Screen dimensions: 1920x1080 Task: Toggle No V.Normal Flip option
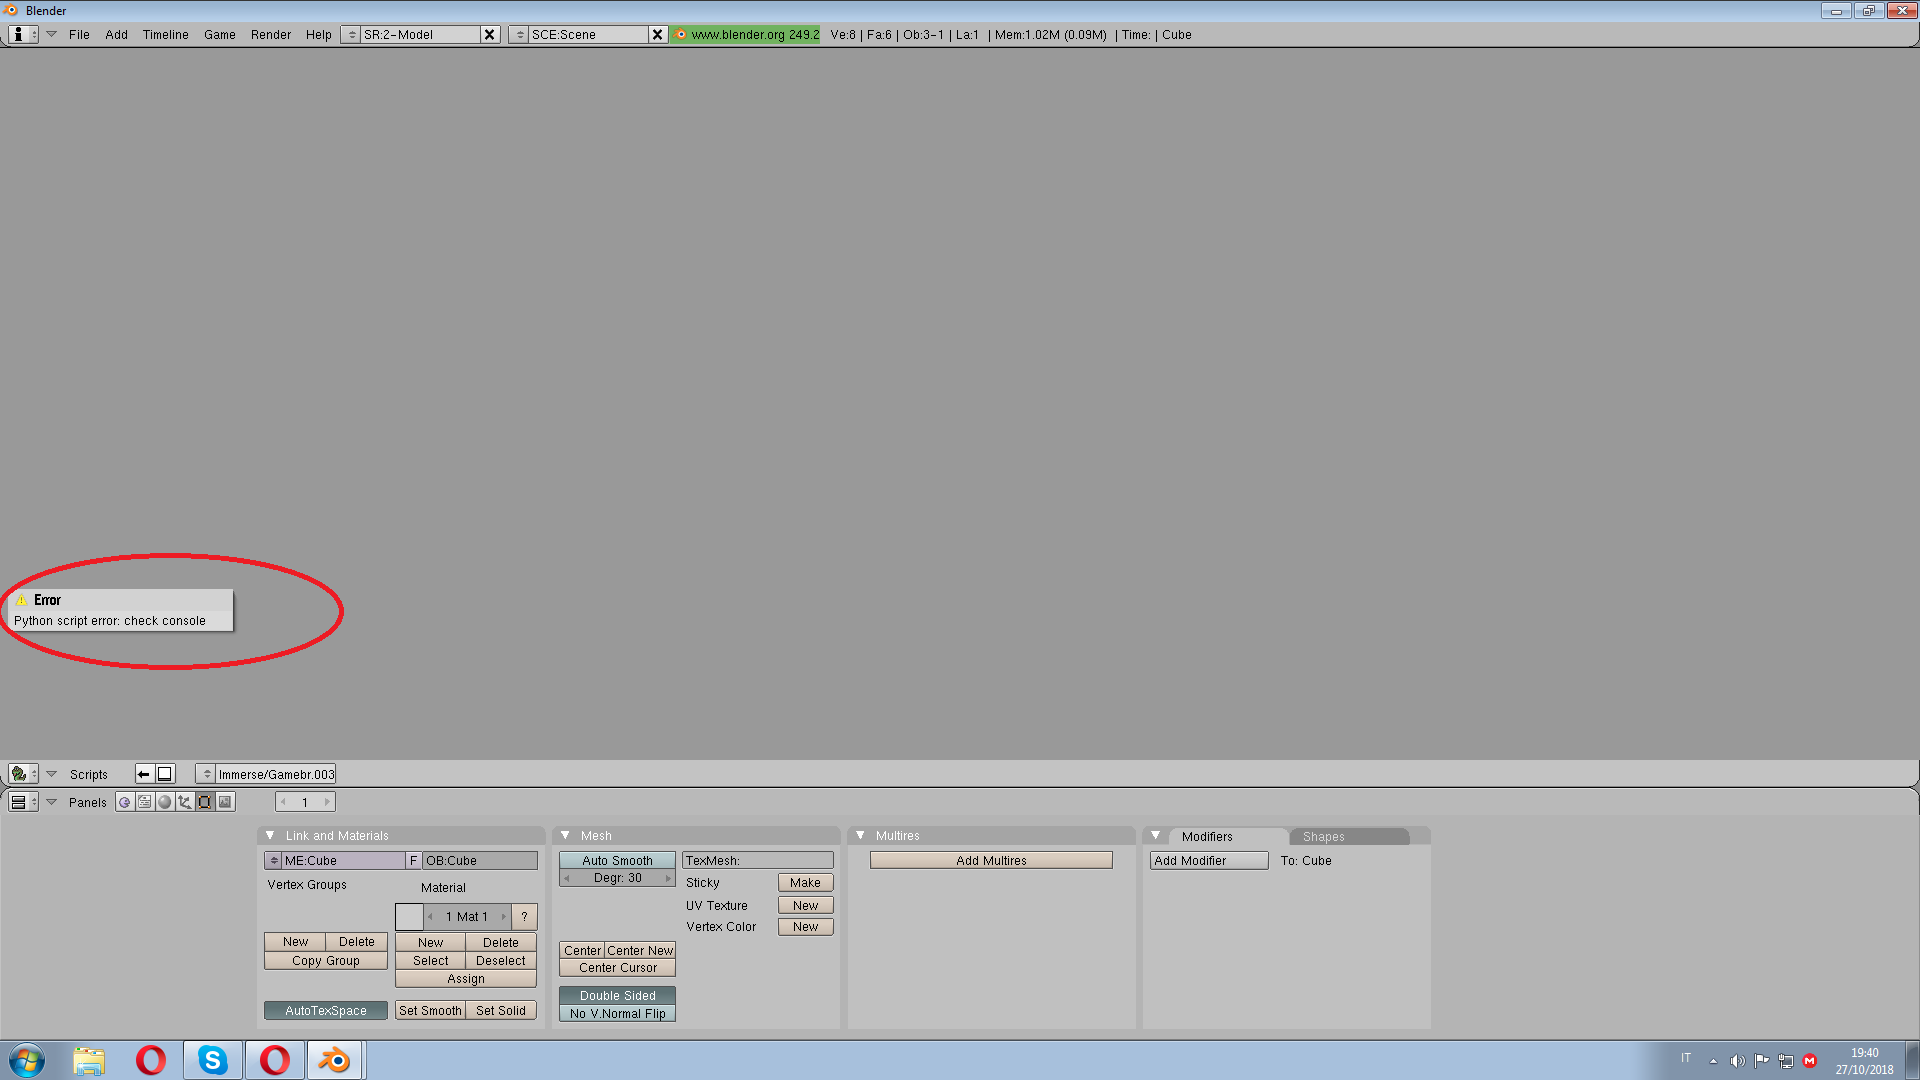pos(617,1014)
